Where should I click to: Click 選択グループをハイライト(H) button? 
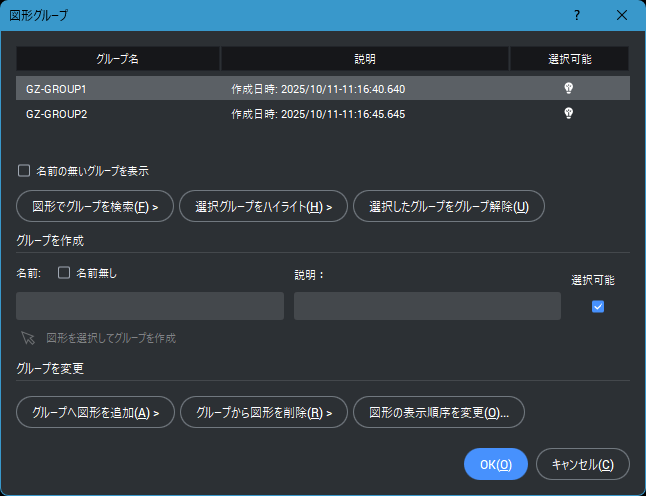click(263, 207)
